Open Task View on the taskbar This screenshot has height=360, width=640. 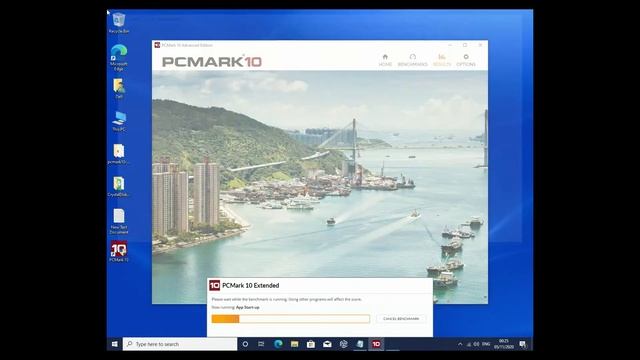coord(261,344)
